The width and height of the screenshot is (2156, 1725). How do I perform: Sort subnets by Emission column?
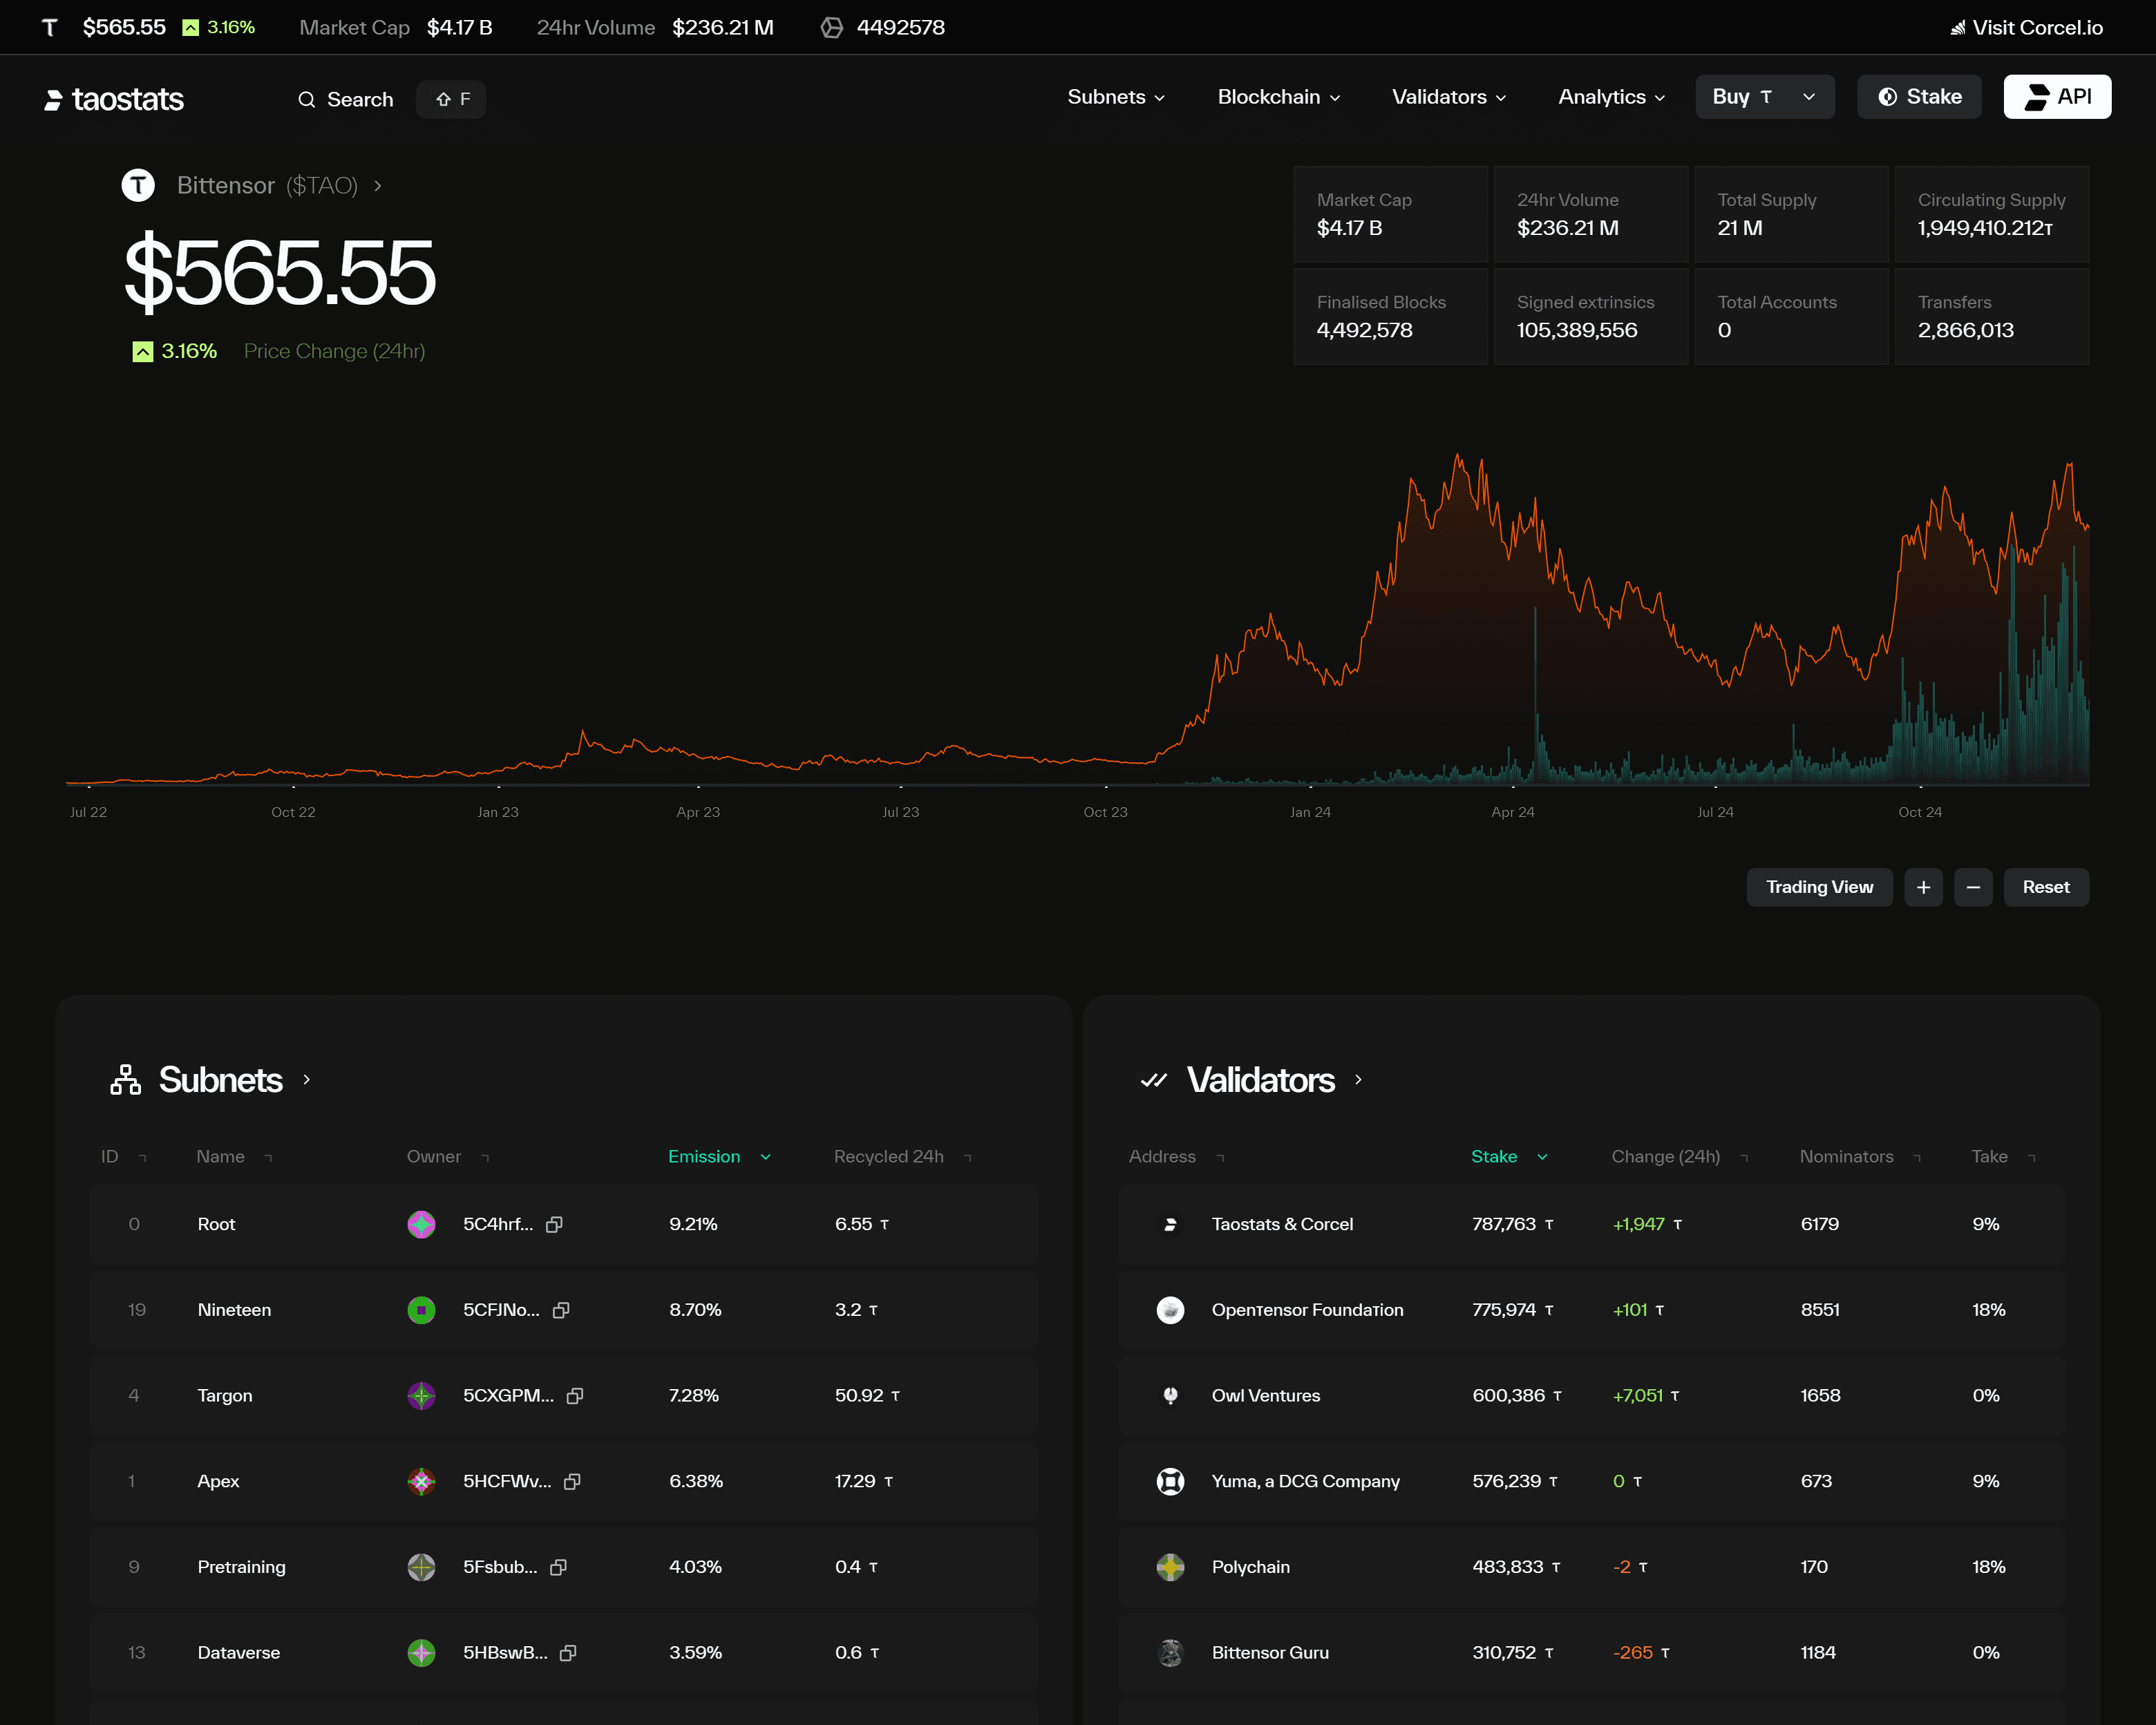tap(720, 1157)
